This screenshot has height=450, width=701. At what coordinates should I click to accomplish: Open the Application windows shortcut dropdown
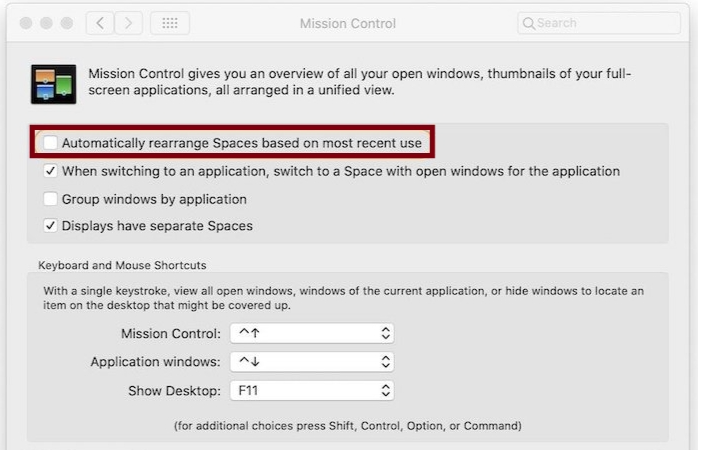(312, 362)
